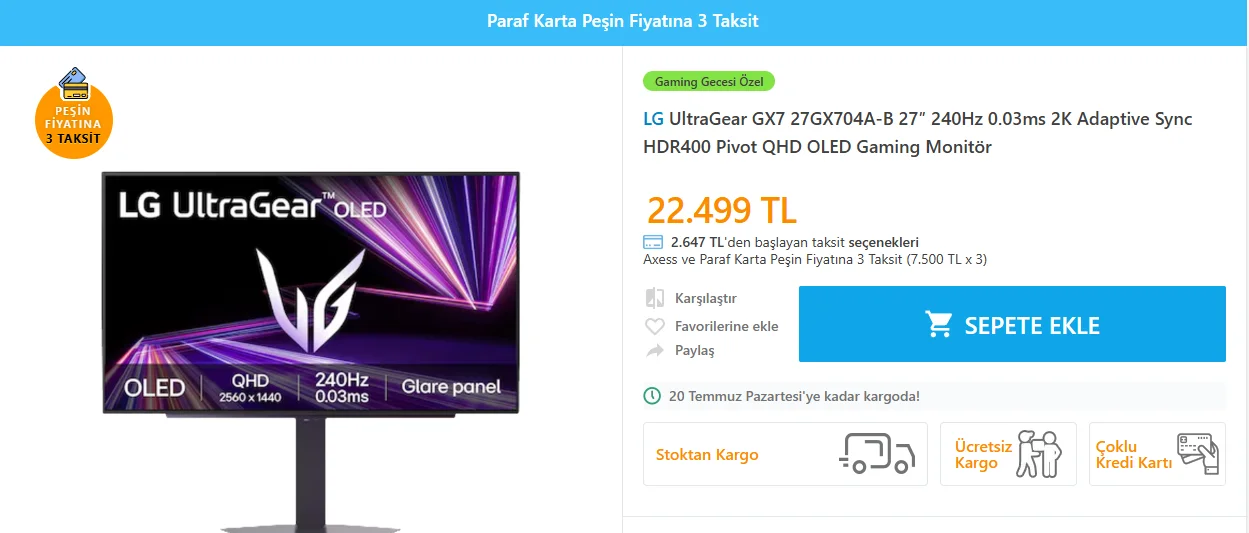Click the green clock delivery icon
The width and height of the screenshot is (1249, 533).
pos(652,396)
